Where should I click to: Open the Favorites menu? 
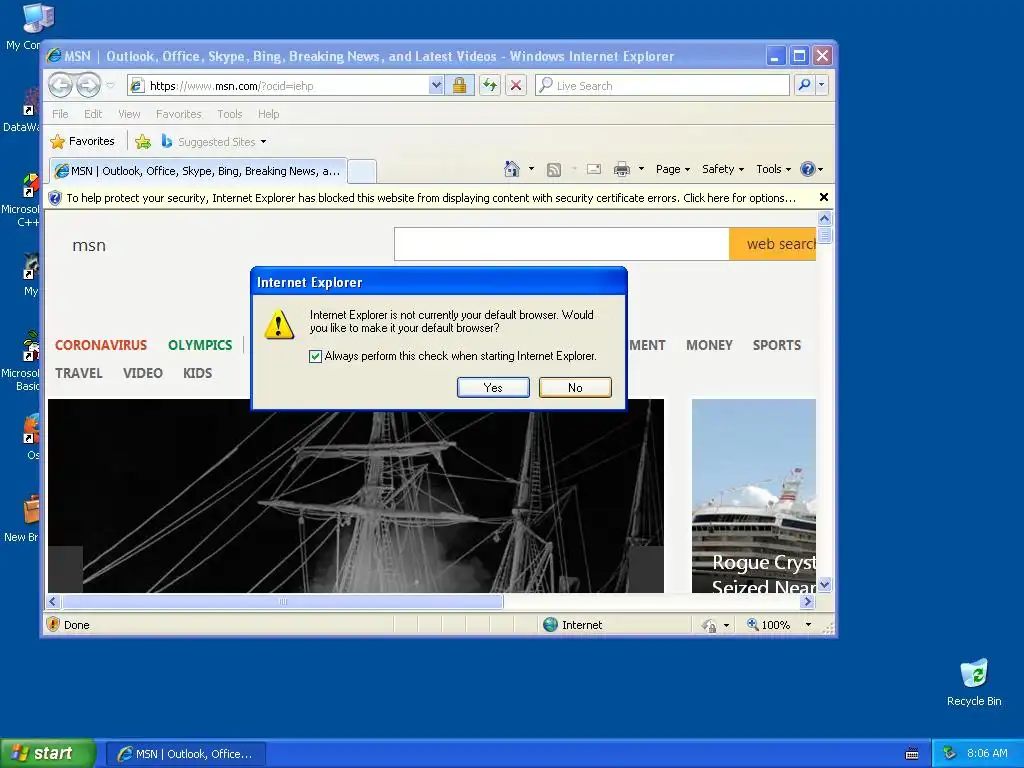tap(178, 114)
